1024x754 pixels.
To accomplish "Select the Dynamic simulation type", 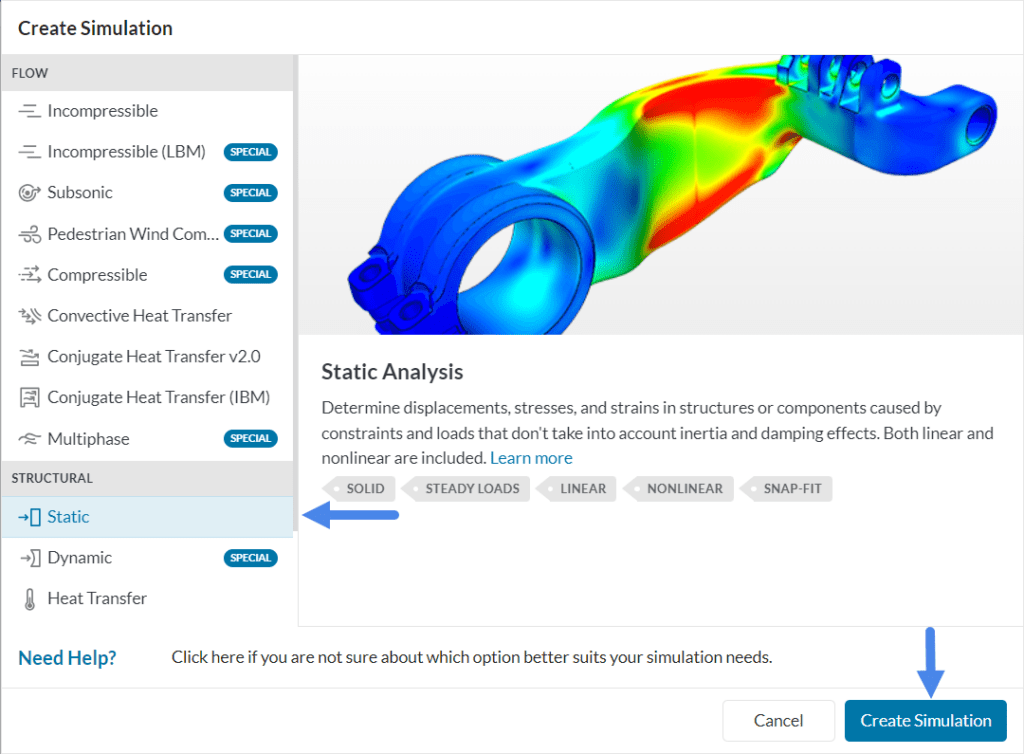I will point(78,557).
